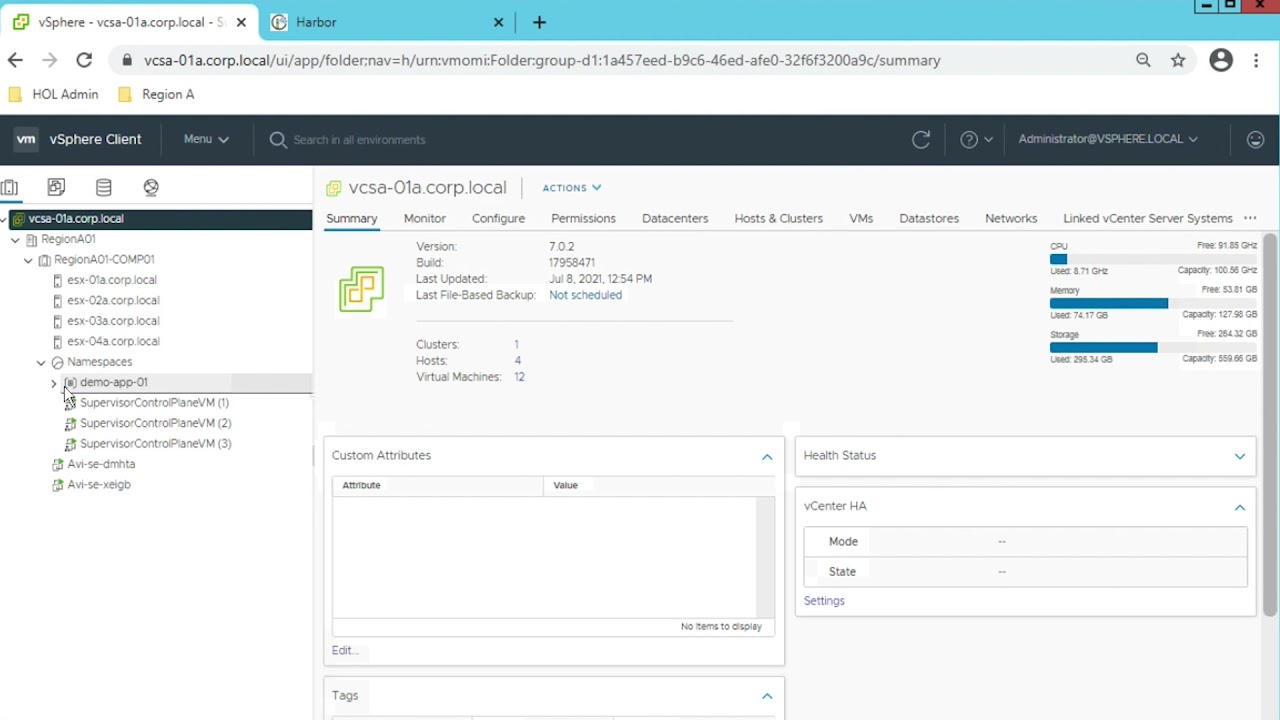
Task: Open the VMs and Templates inventory icon
Action: point(56,187)
